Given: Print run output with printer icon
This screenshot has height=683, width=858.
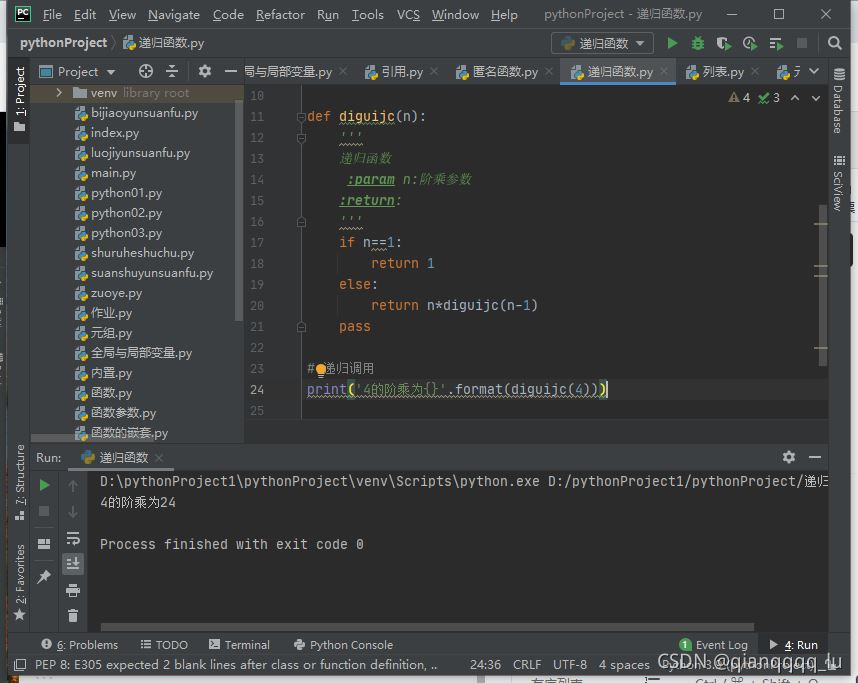Looking at the screenshot, I should (73, 590).
